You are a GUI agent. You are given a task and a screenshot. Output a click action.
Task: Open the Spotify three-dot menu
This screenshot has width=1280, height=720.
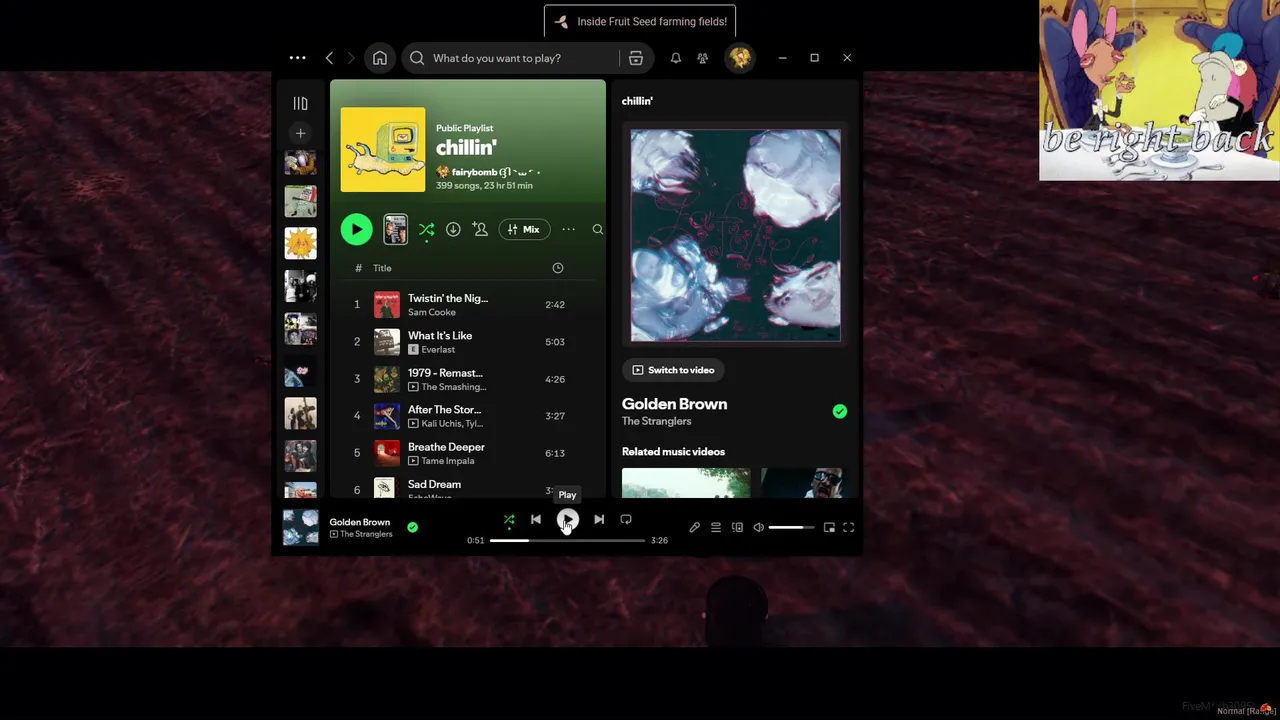point(297,58)
